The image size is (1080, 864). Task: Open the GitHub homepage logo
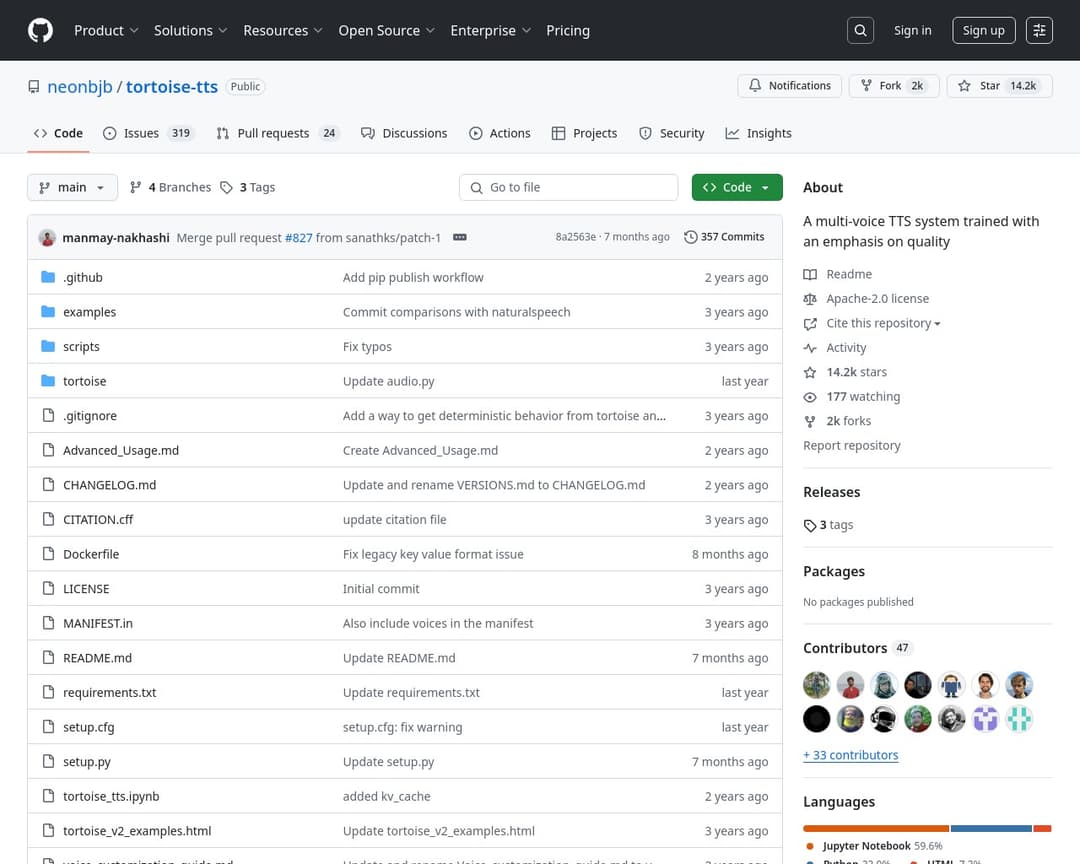[41, 30]
